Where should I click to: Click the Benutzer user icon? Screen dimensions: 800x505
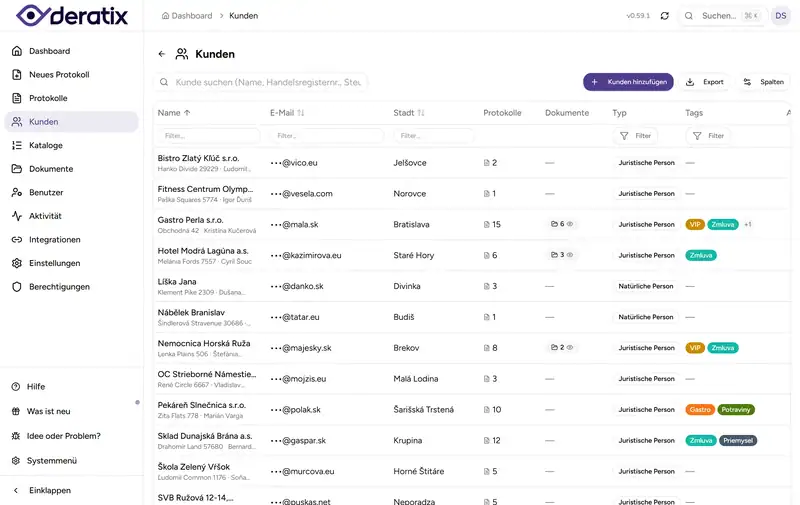tap(17, 192)
